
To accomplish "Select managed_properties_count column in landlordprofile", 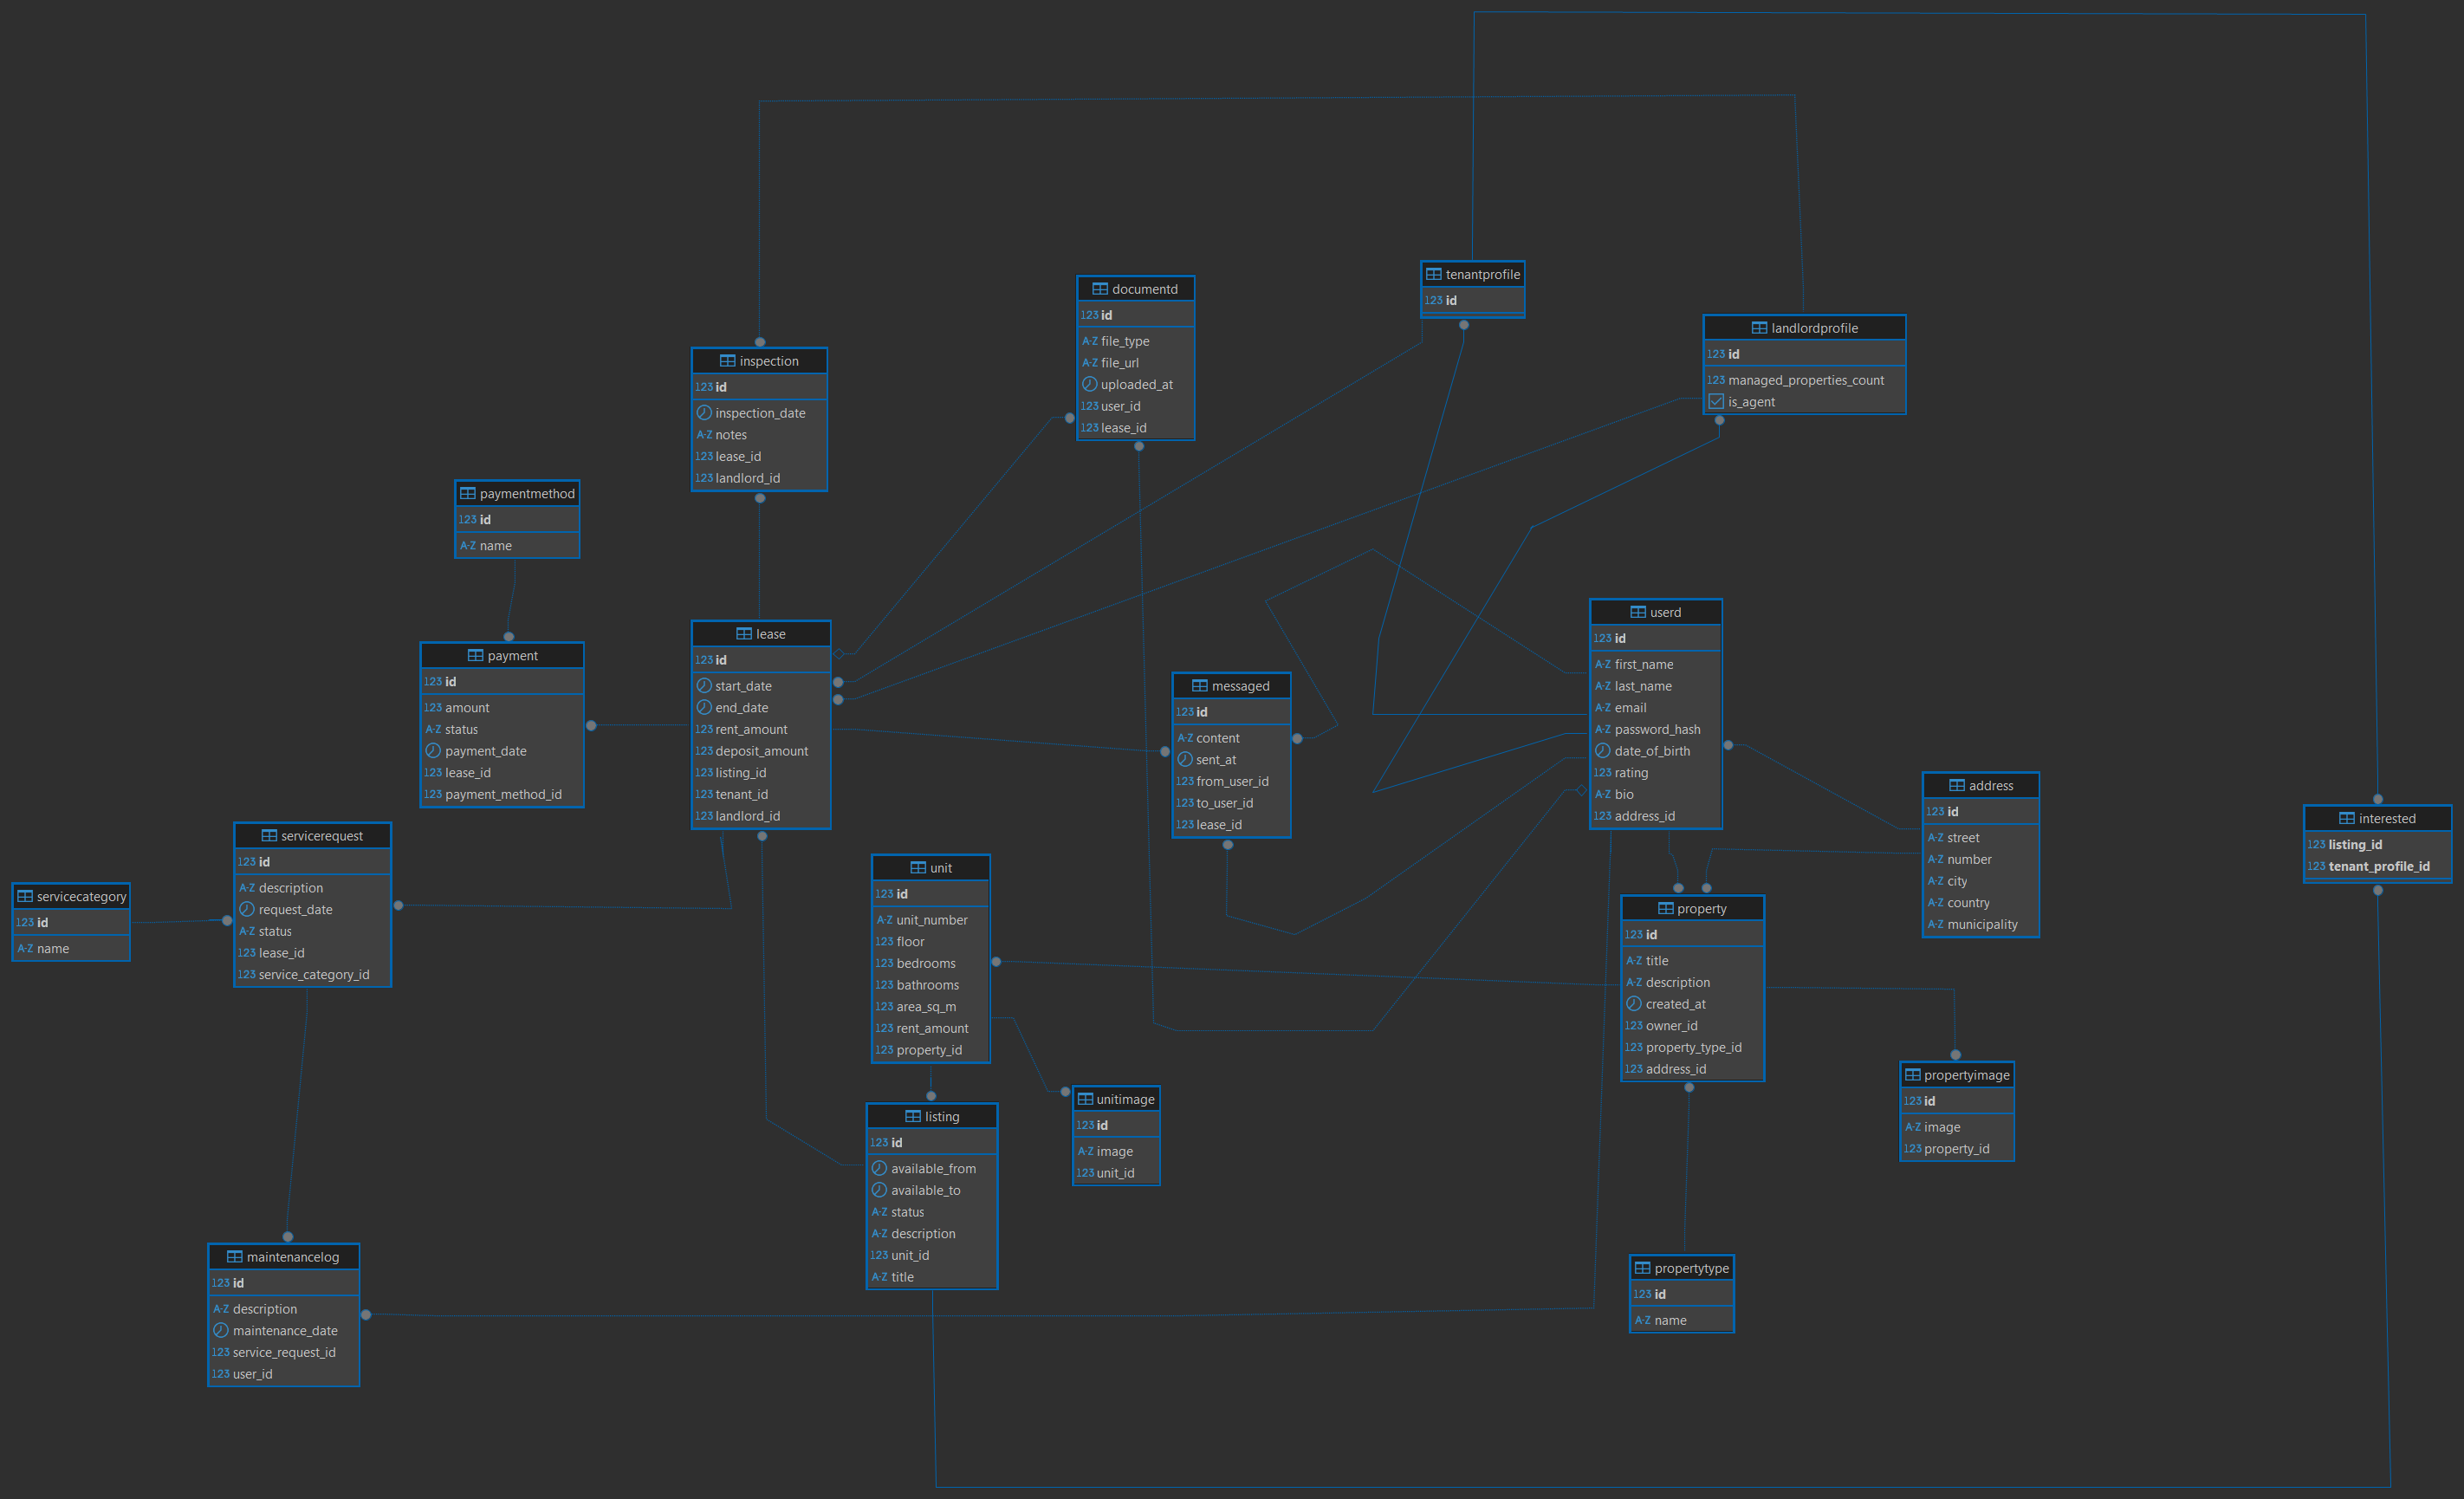I will coord(1805,380).
